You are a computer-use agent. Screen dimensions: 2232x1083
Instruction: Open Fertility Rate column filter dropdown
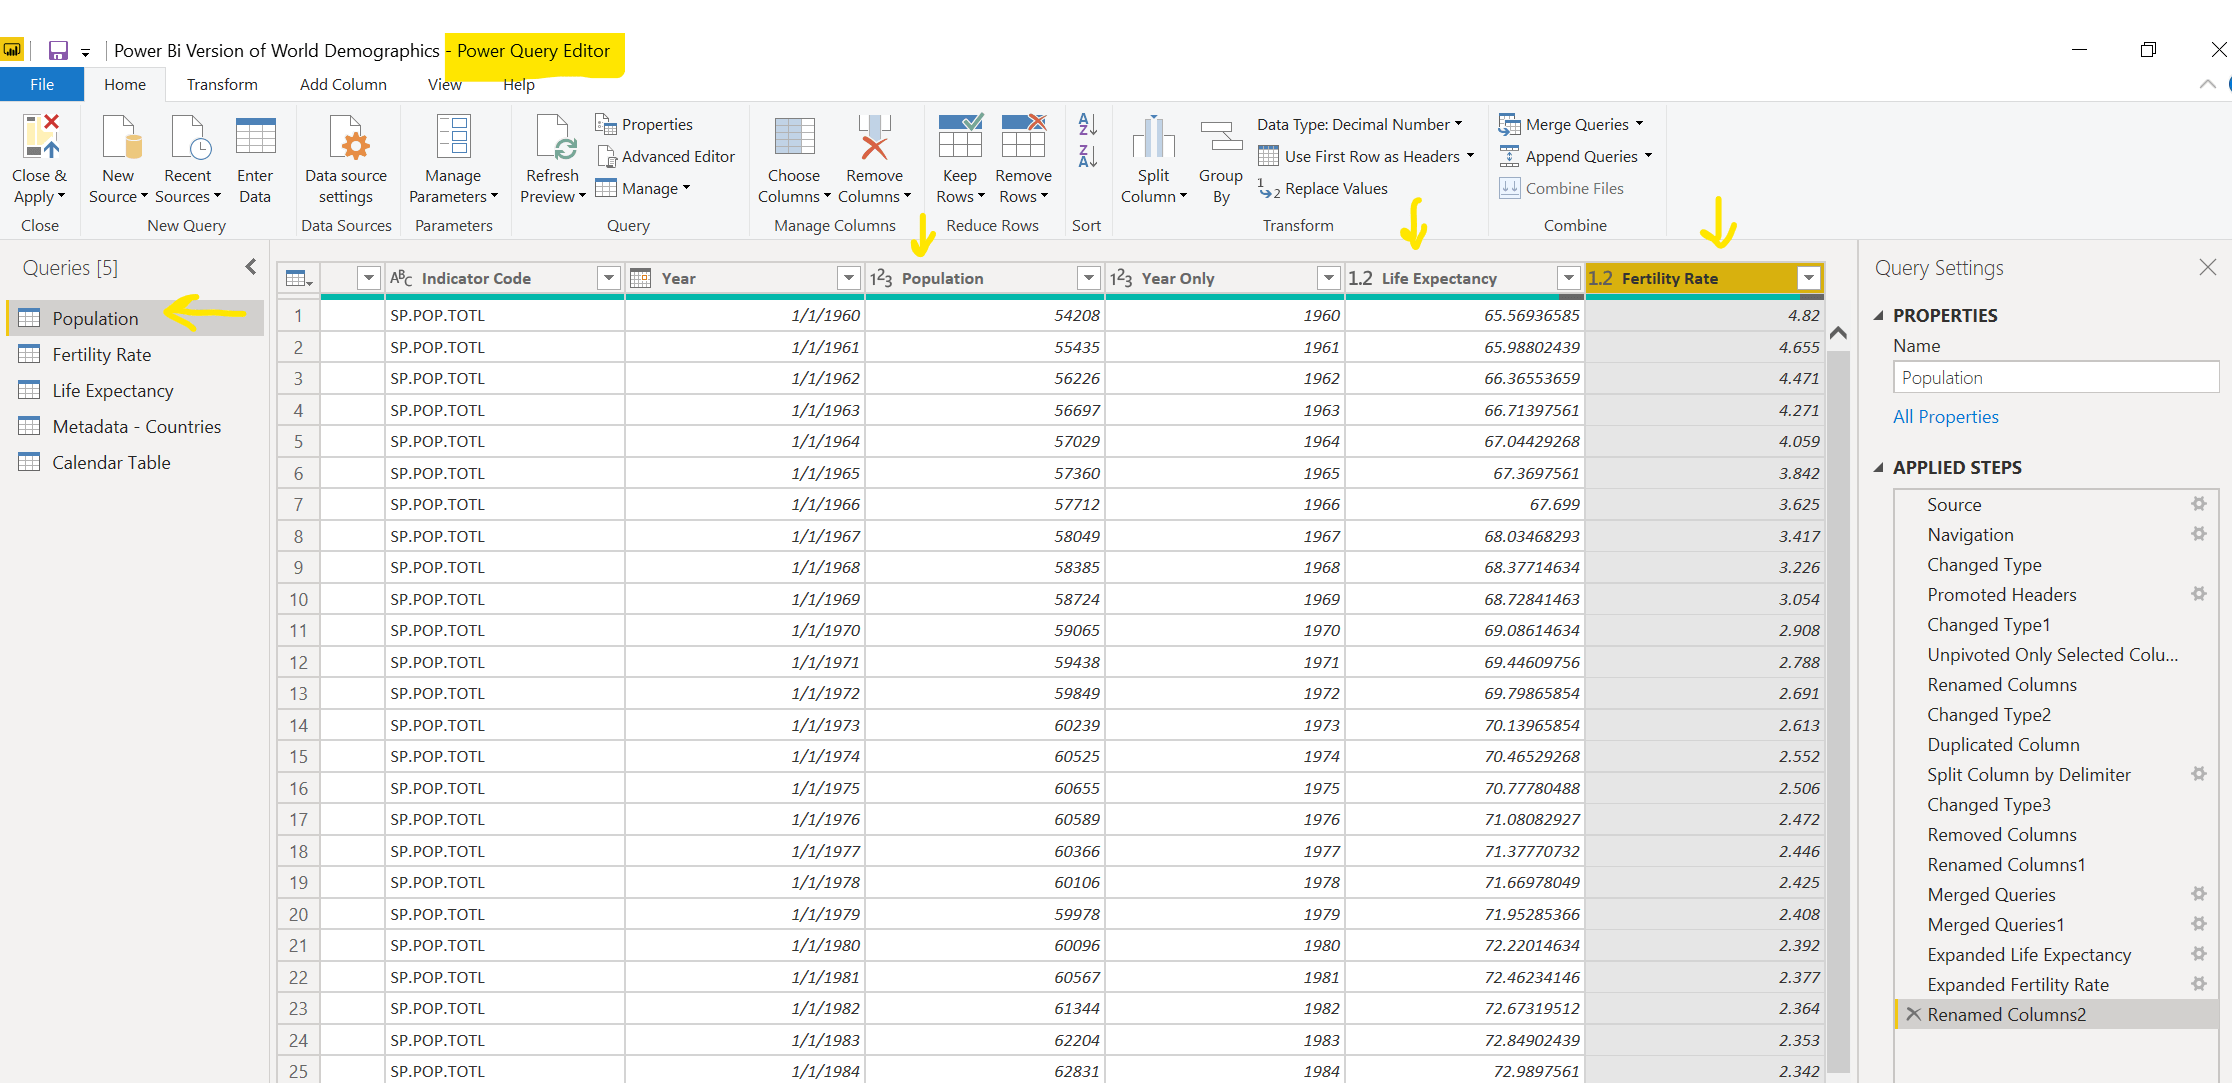(x=1808, y=278)
